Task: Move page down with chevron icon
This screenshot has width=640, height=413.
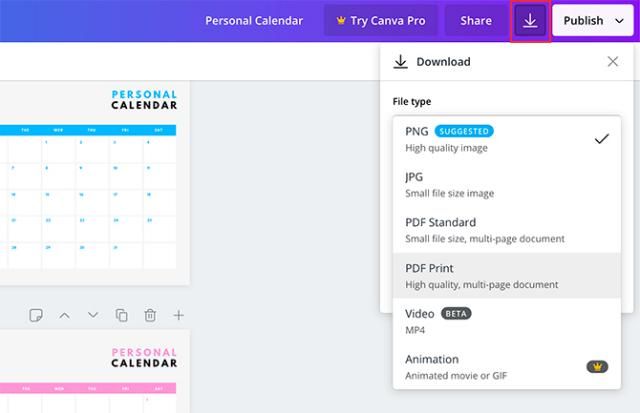Action: (93, 315)
